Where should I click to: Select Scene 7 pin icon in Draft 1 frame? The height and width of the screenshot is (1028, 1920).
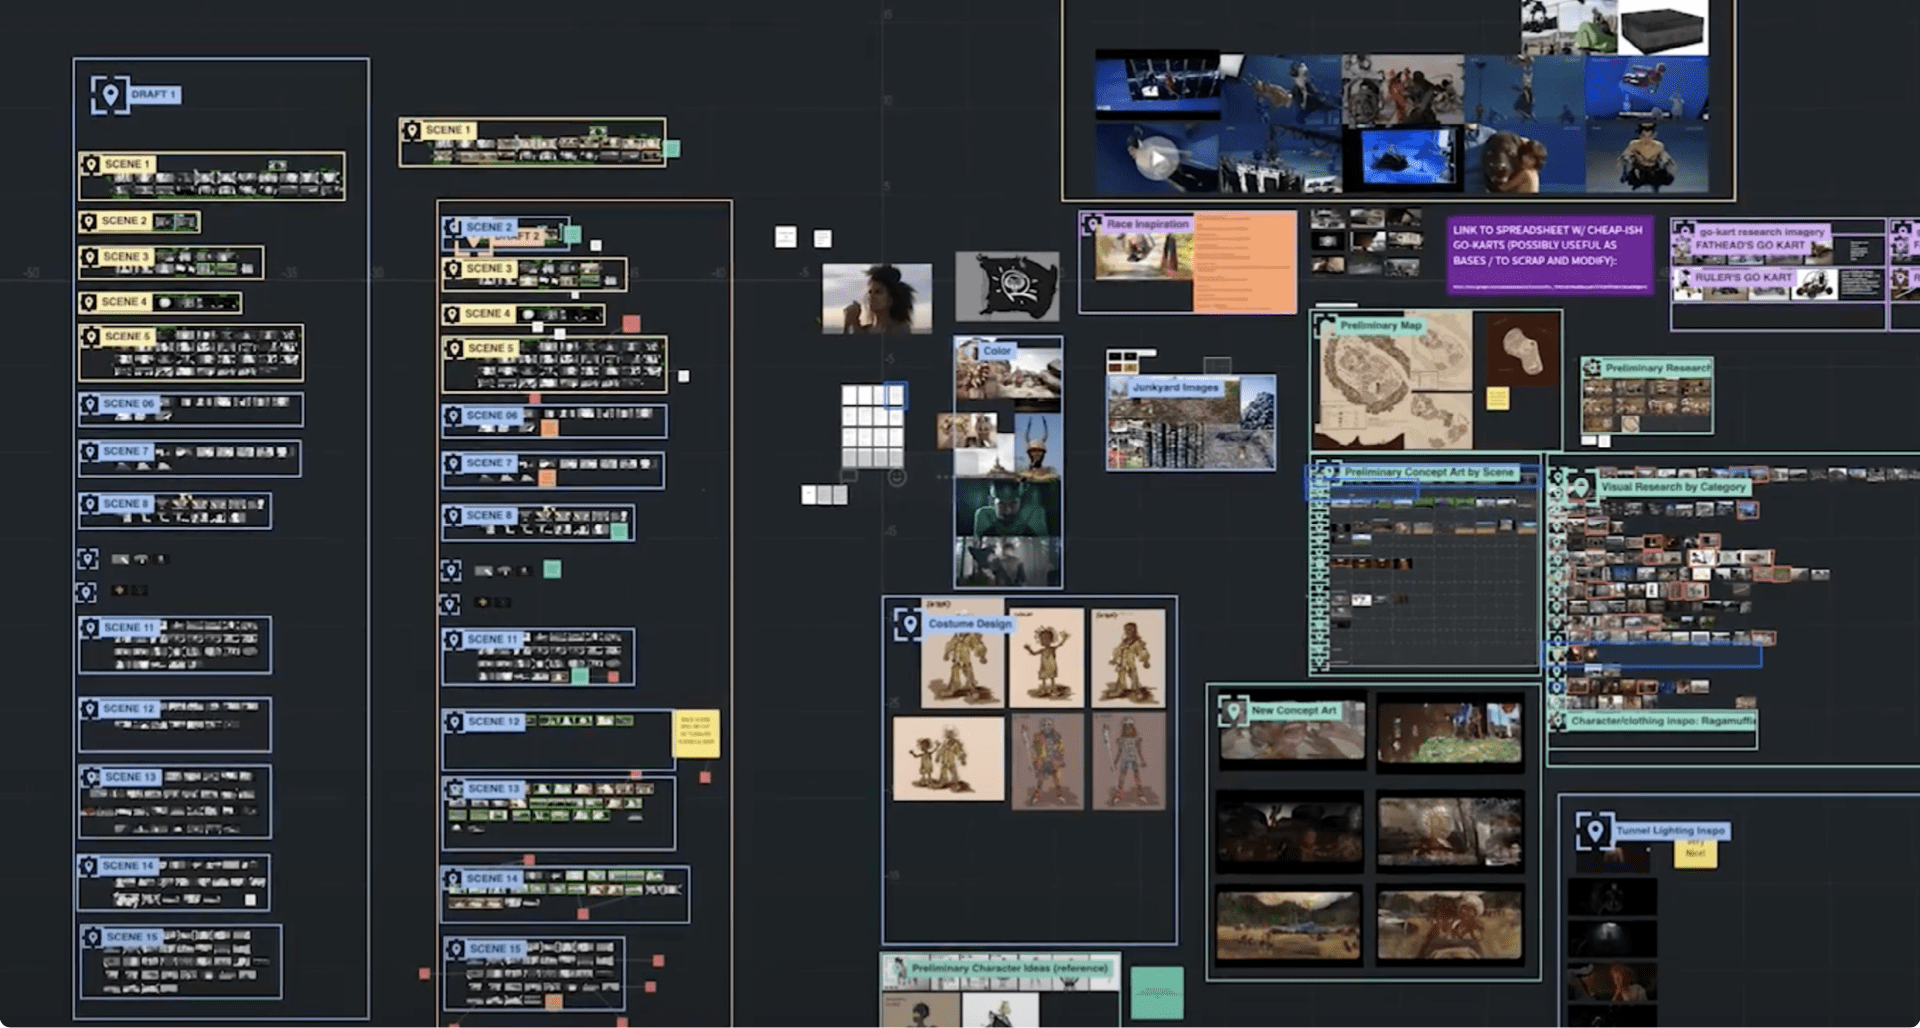tap(90, 452)
